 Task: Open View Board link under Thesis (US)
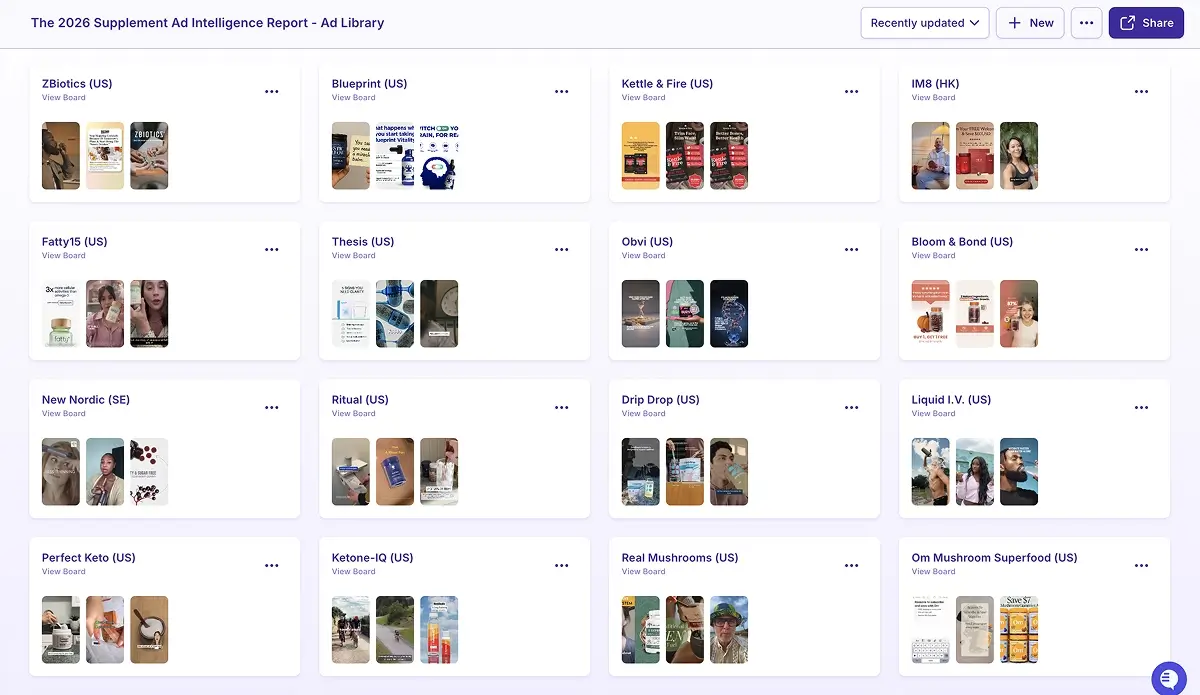point(354,256)
